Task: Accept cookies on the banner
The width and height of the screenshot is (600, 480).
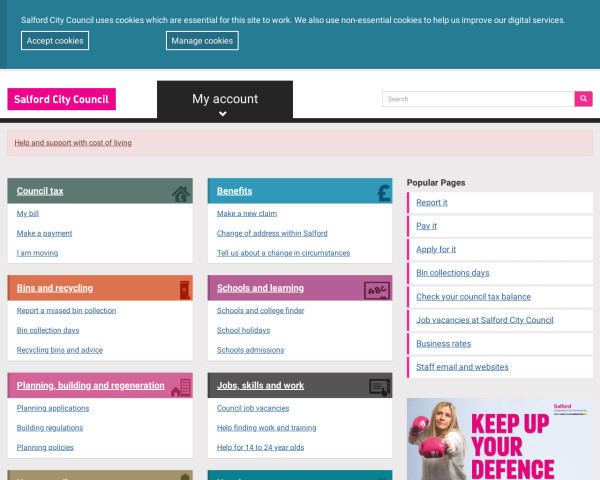Action: tap(55, 41)
